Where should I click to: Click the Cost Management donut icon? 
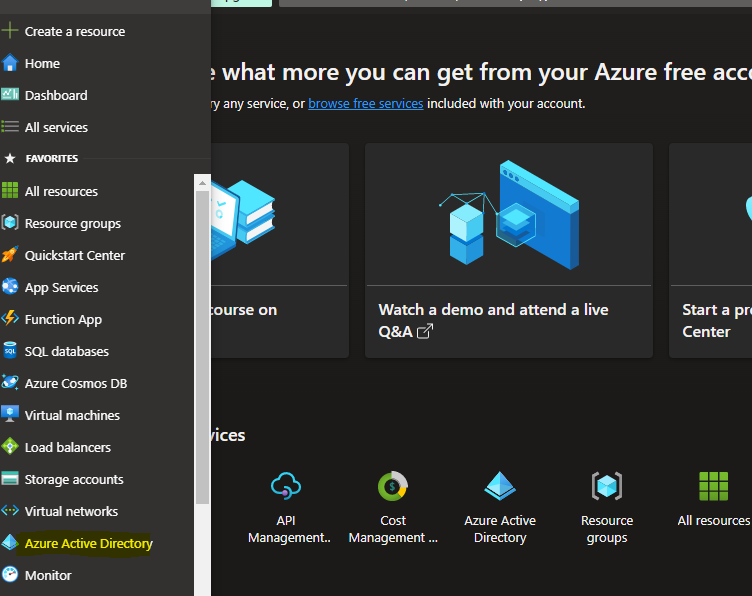(x=393, y=486)
